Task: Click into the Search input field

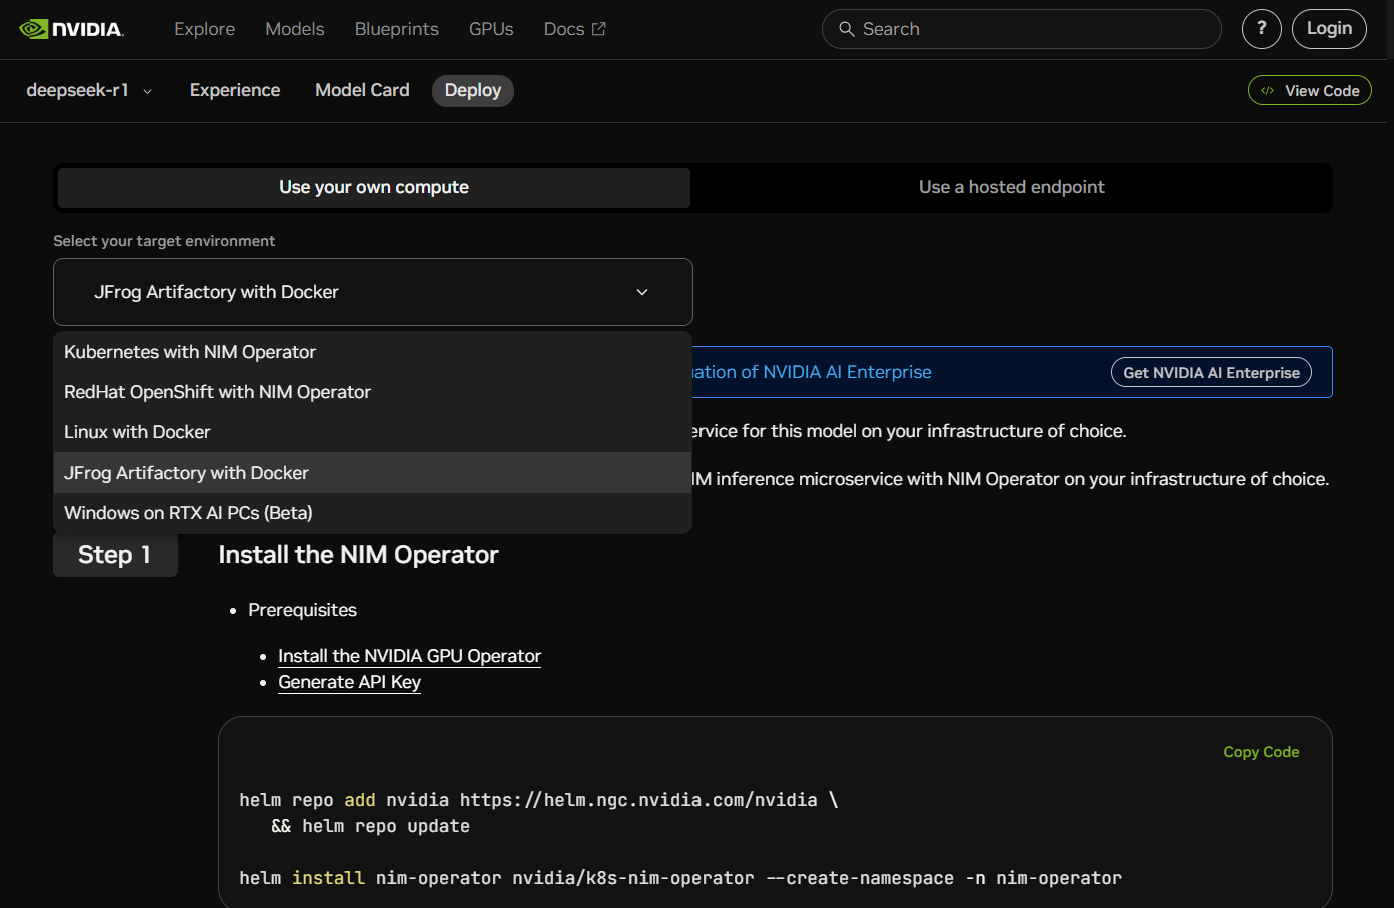Action: 1030,29
